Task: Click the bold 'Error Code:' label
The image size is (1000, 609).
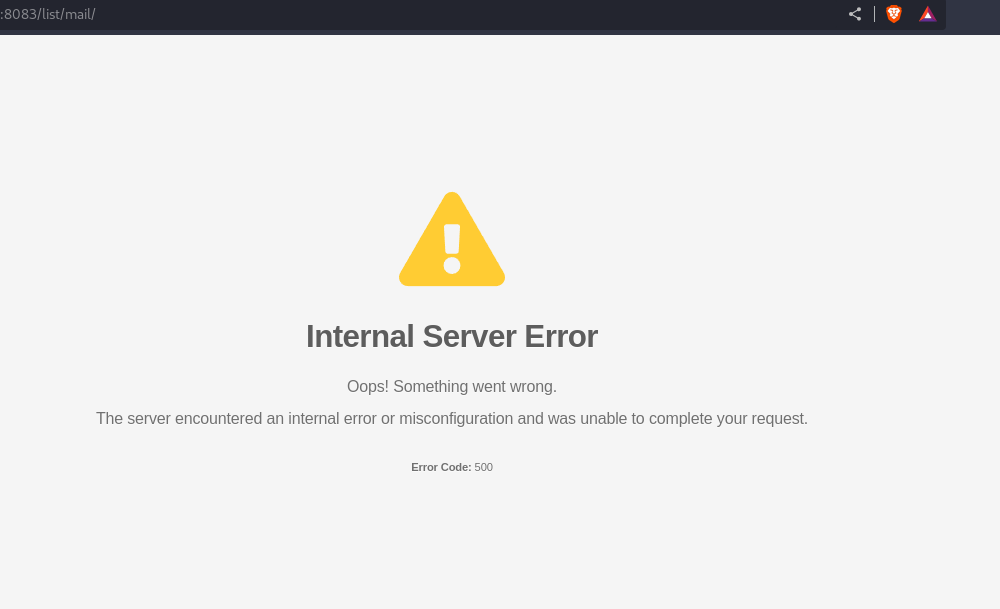Action: 441,467
